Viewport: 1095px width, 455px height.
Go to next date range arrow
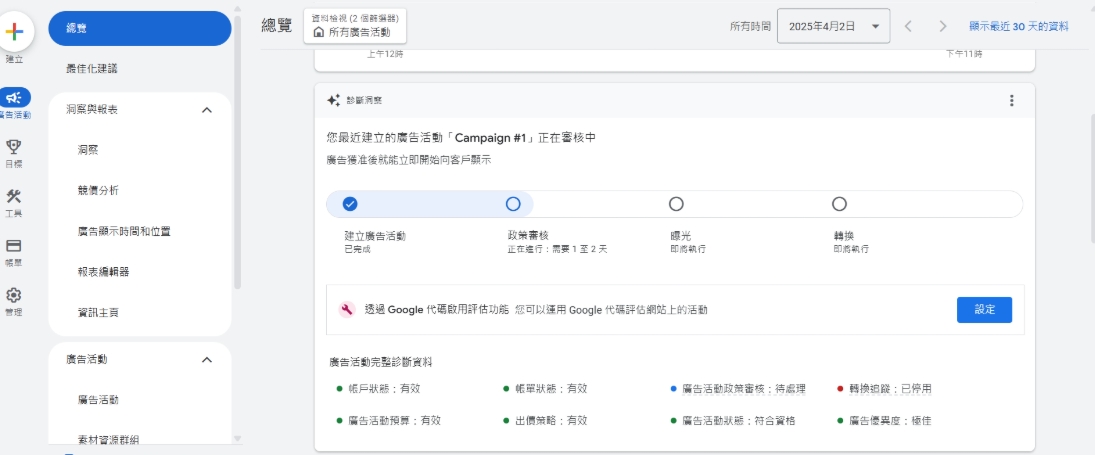point(943,27)
